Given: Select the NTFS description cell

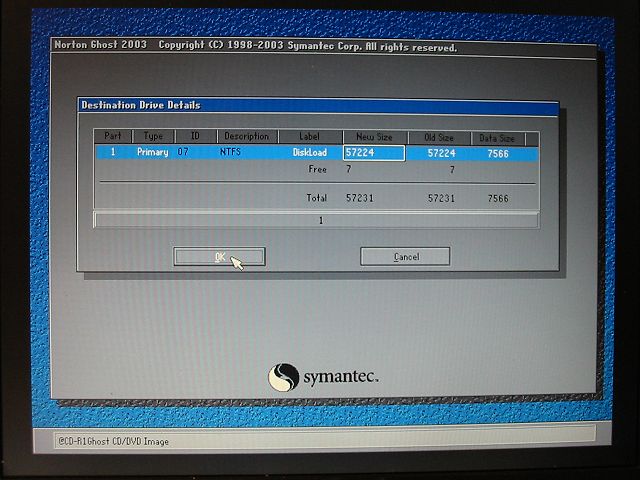Looking at the screenshot, I should (232, 153).
